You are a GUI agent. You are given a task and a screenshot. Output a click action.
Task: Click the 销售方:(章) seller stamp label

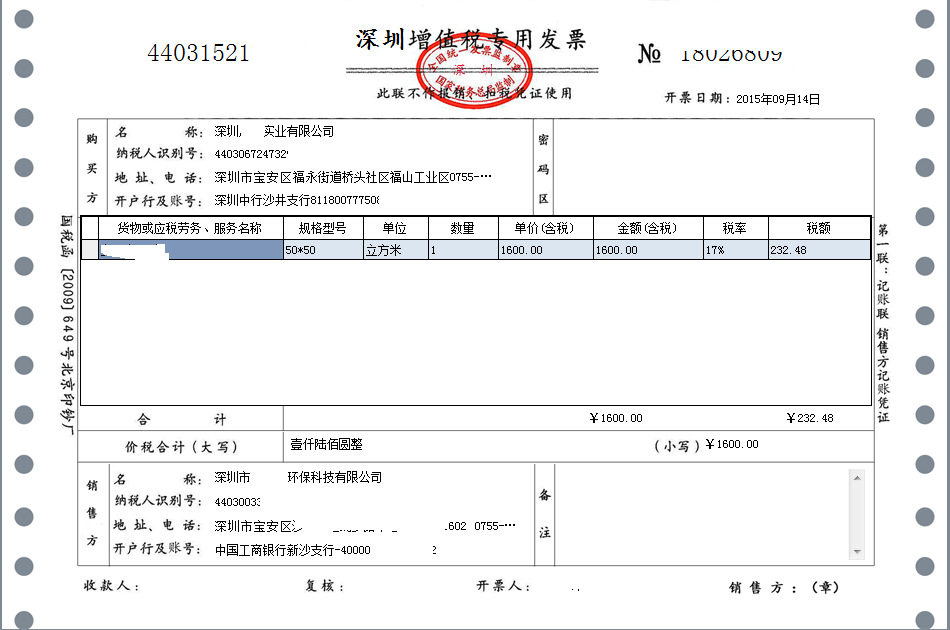[x=785, y=587]
